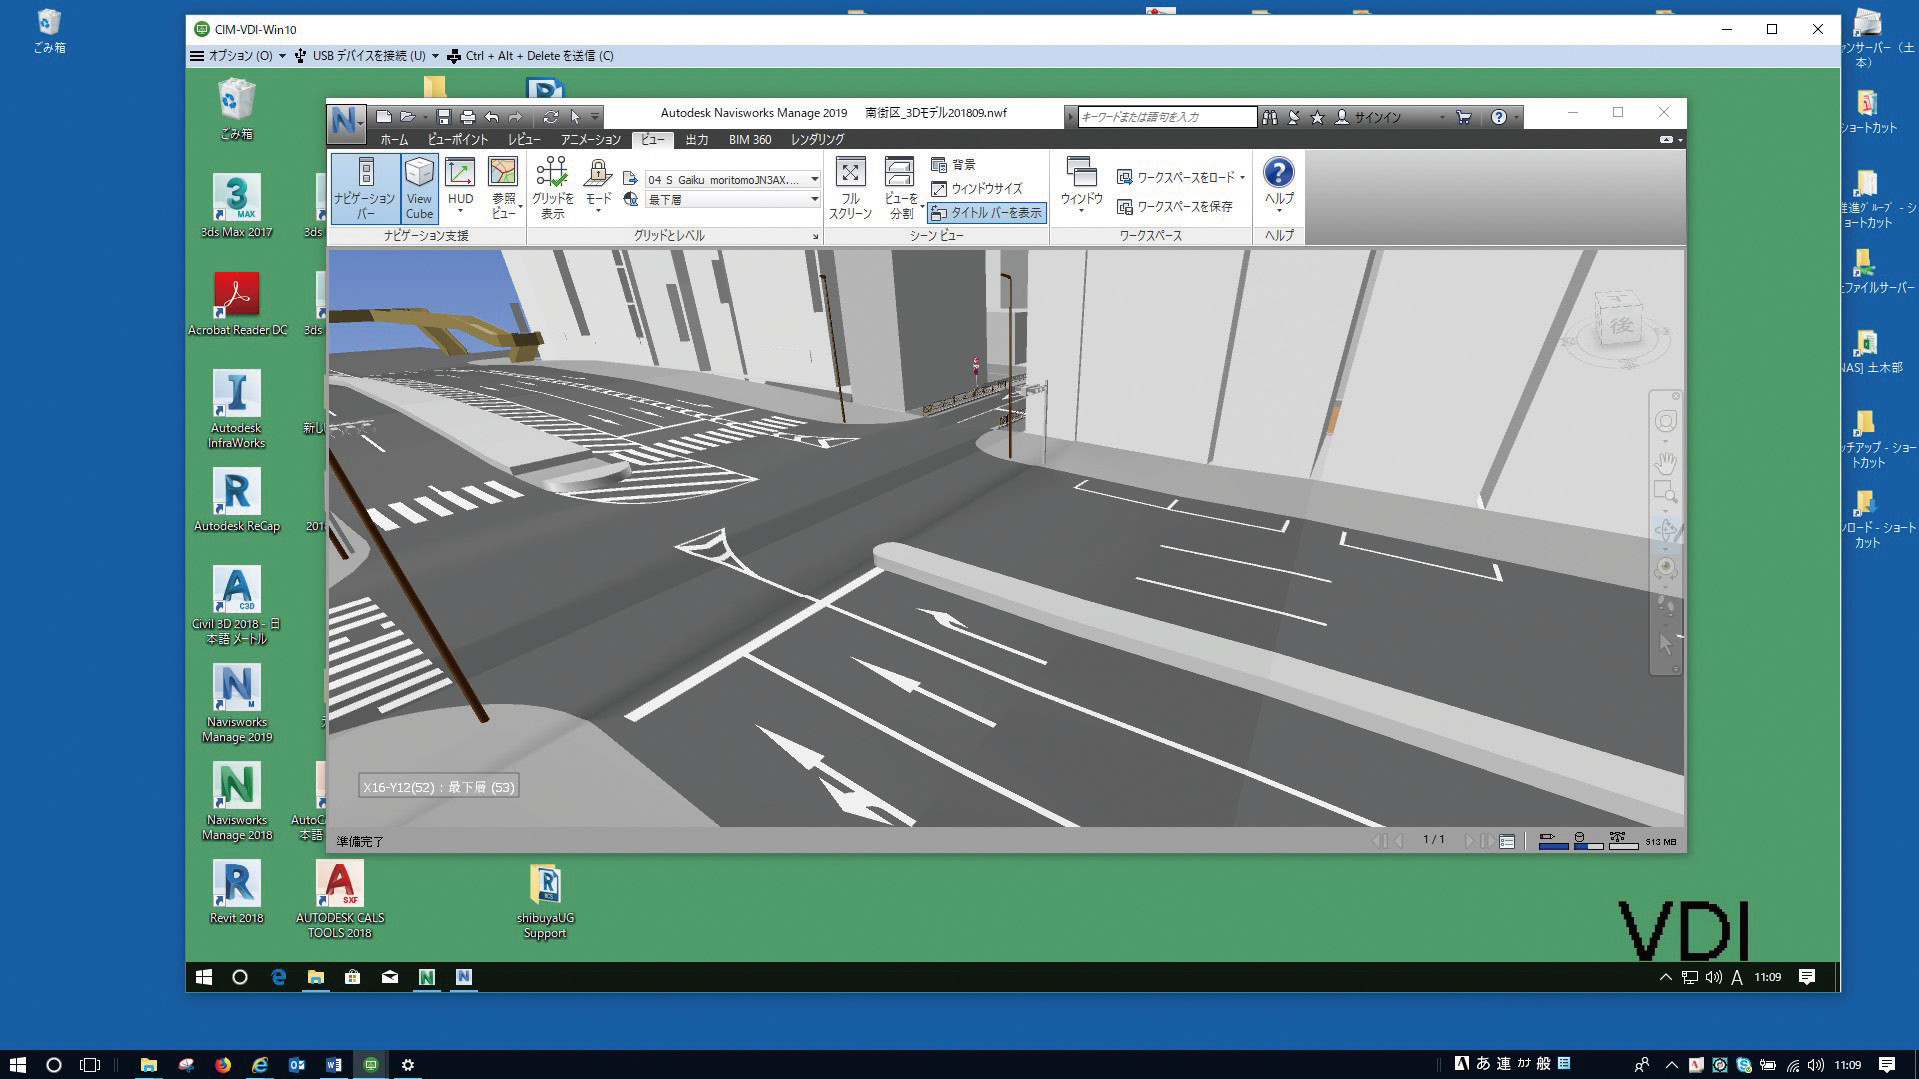Viewport: 1919px width, 1079px height.
Task: Switch to the BIM 360 ribbon tab
Action: (750, 140)
